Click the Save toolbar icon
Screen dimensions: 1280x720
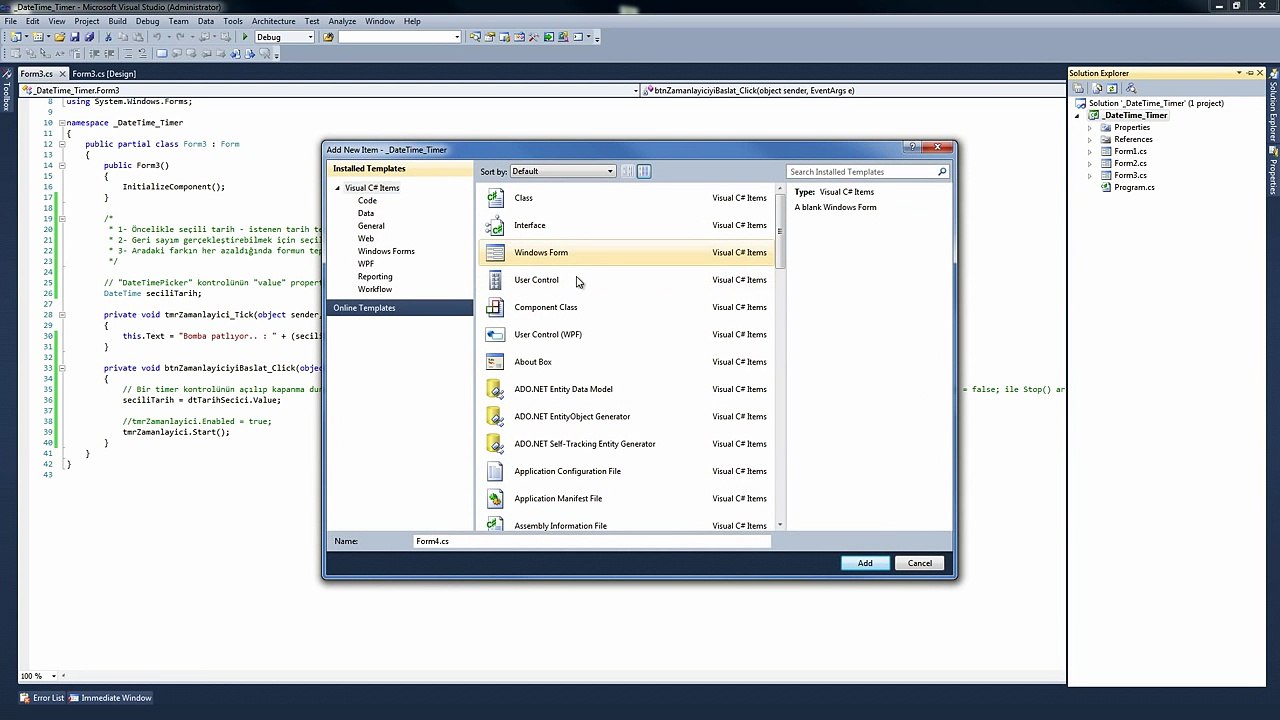pos(75,37)
